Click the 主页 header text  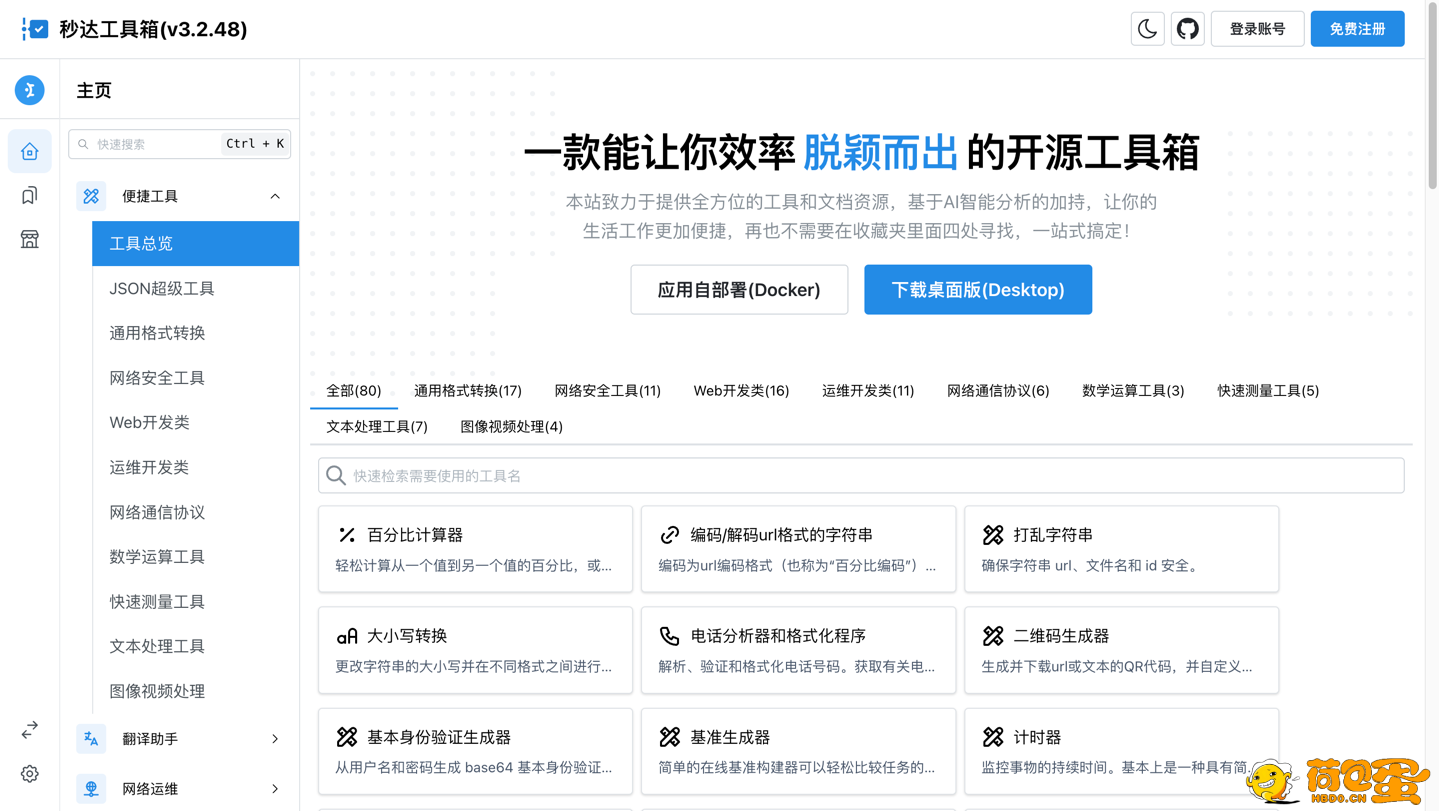pos(94,90)
